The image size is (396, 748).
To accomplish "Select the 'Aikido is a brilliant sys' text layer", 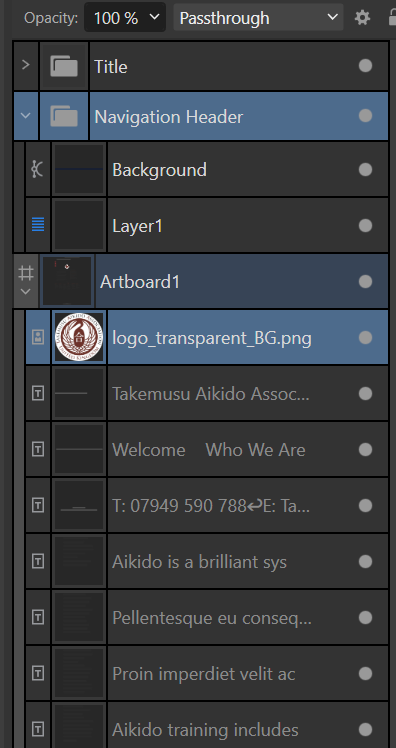I will (x=207, y=561).
